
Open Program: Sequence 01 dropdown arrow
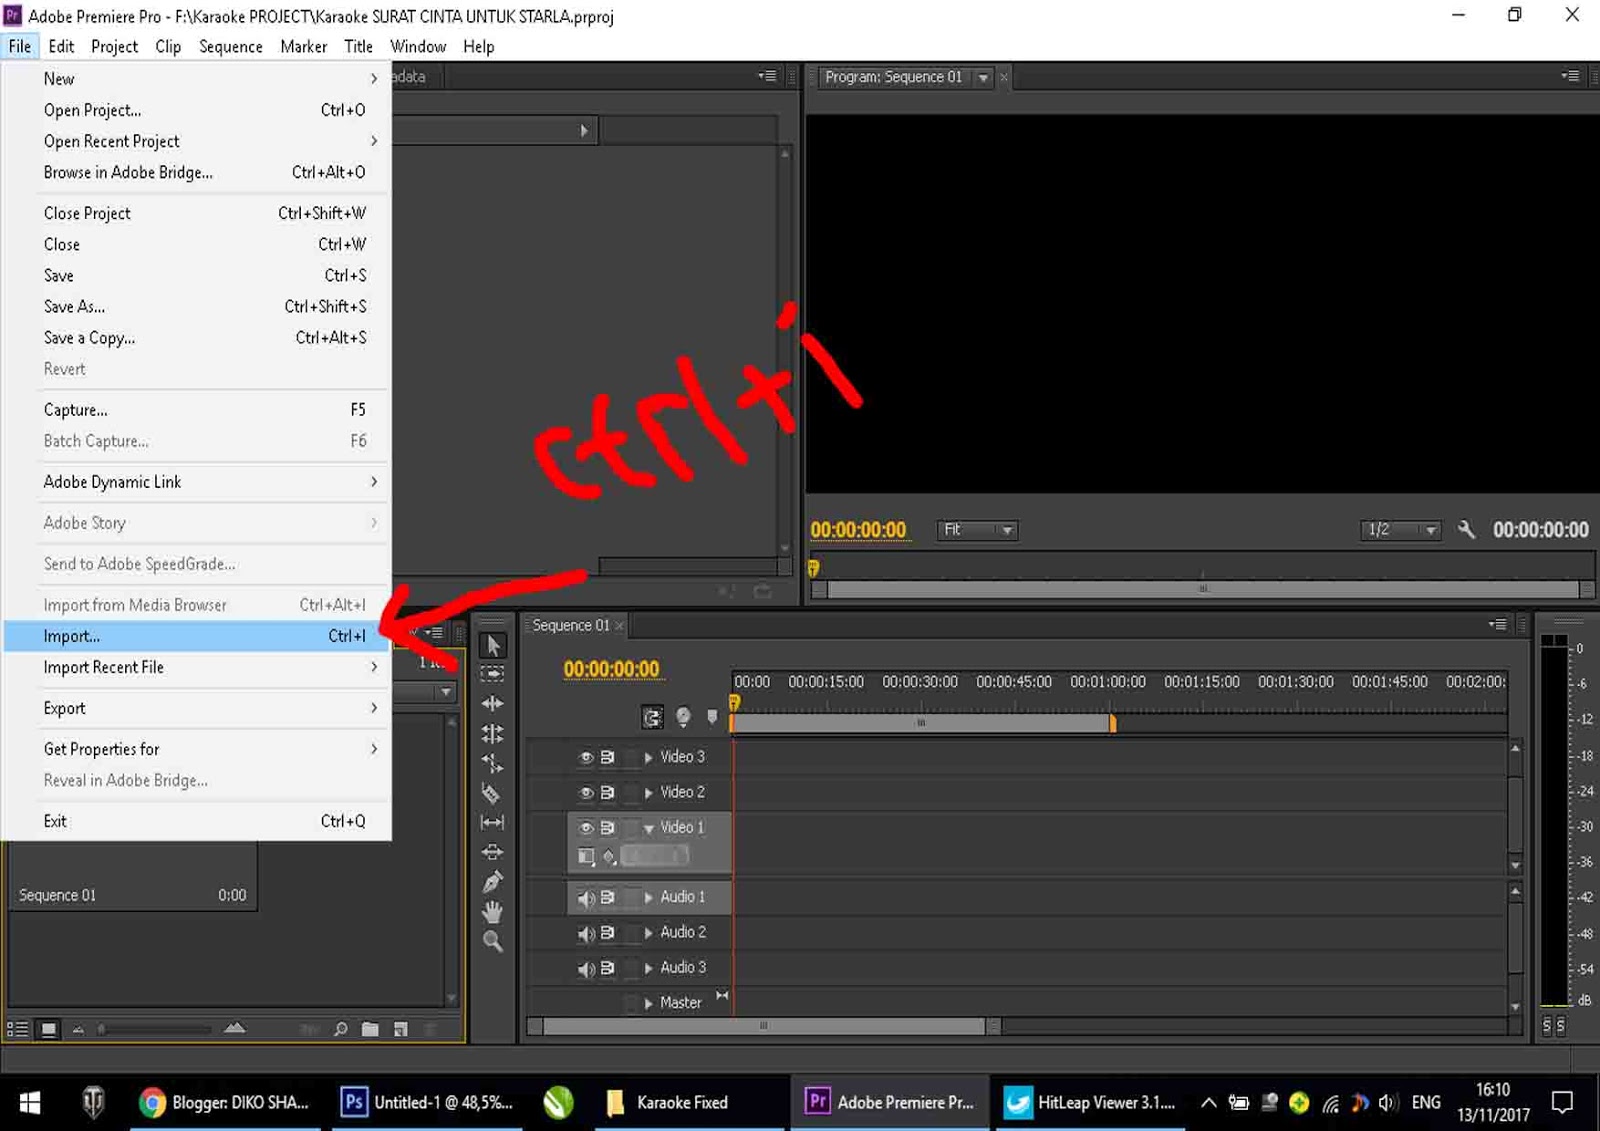[x=983, y=77]
